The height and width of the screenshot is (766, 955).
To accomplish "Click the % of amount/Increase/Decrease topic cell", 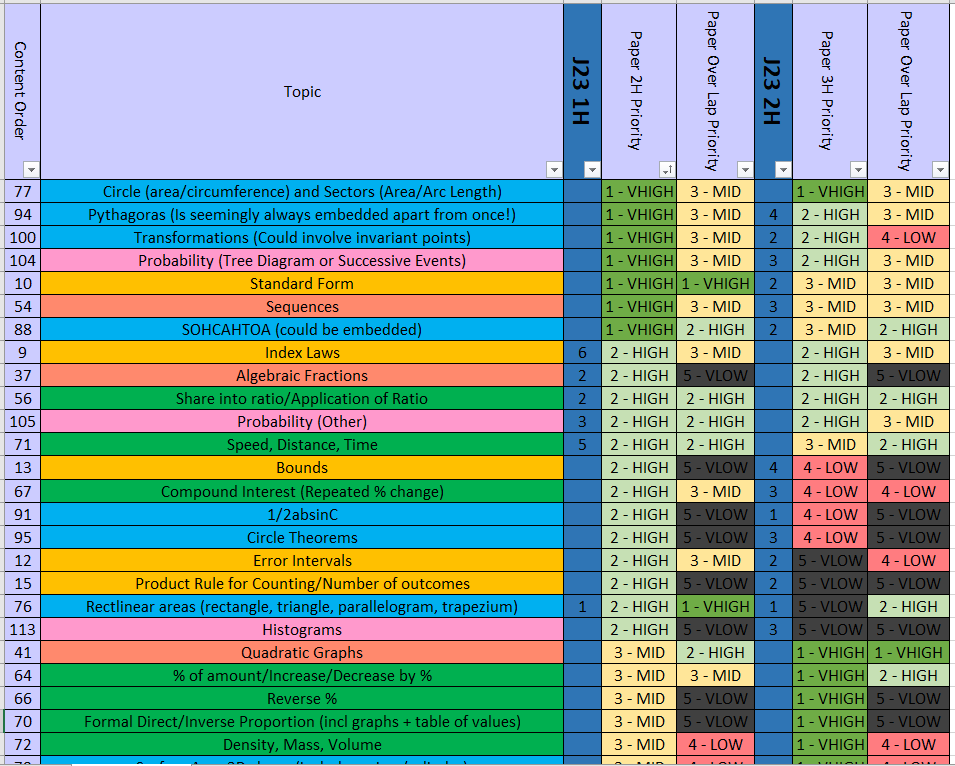I will click(302, 676).
